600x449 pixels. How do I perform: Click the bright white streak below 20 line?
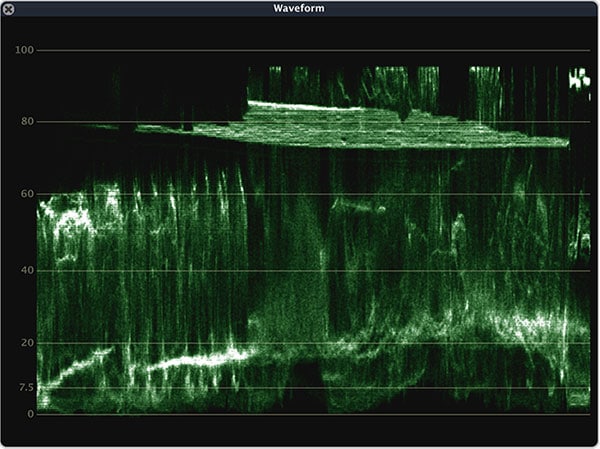click(x=195, y=358)
